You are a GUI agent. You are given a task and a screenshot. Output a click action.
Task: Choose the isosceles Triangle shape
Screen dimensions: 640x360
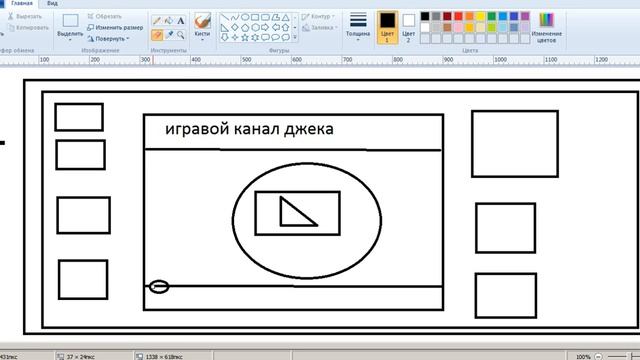(x=286, y=17)
